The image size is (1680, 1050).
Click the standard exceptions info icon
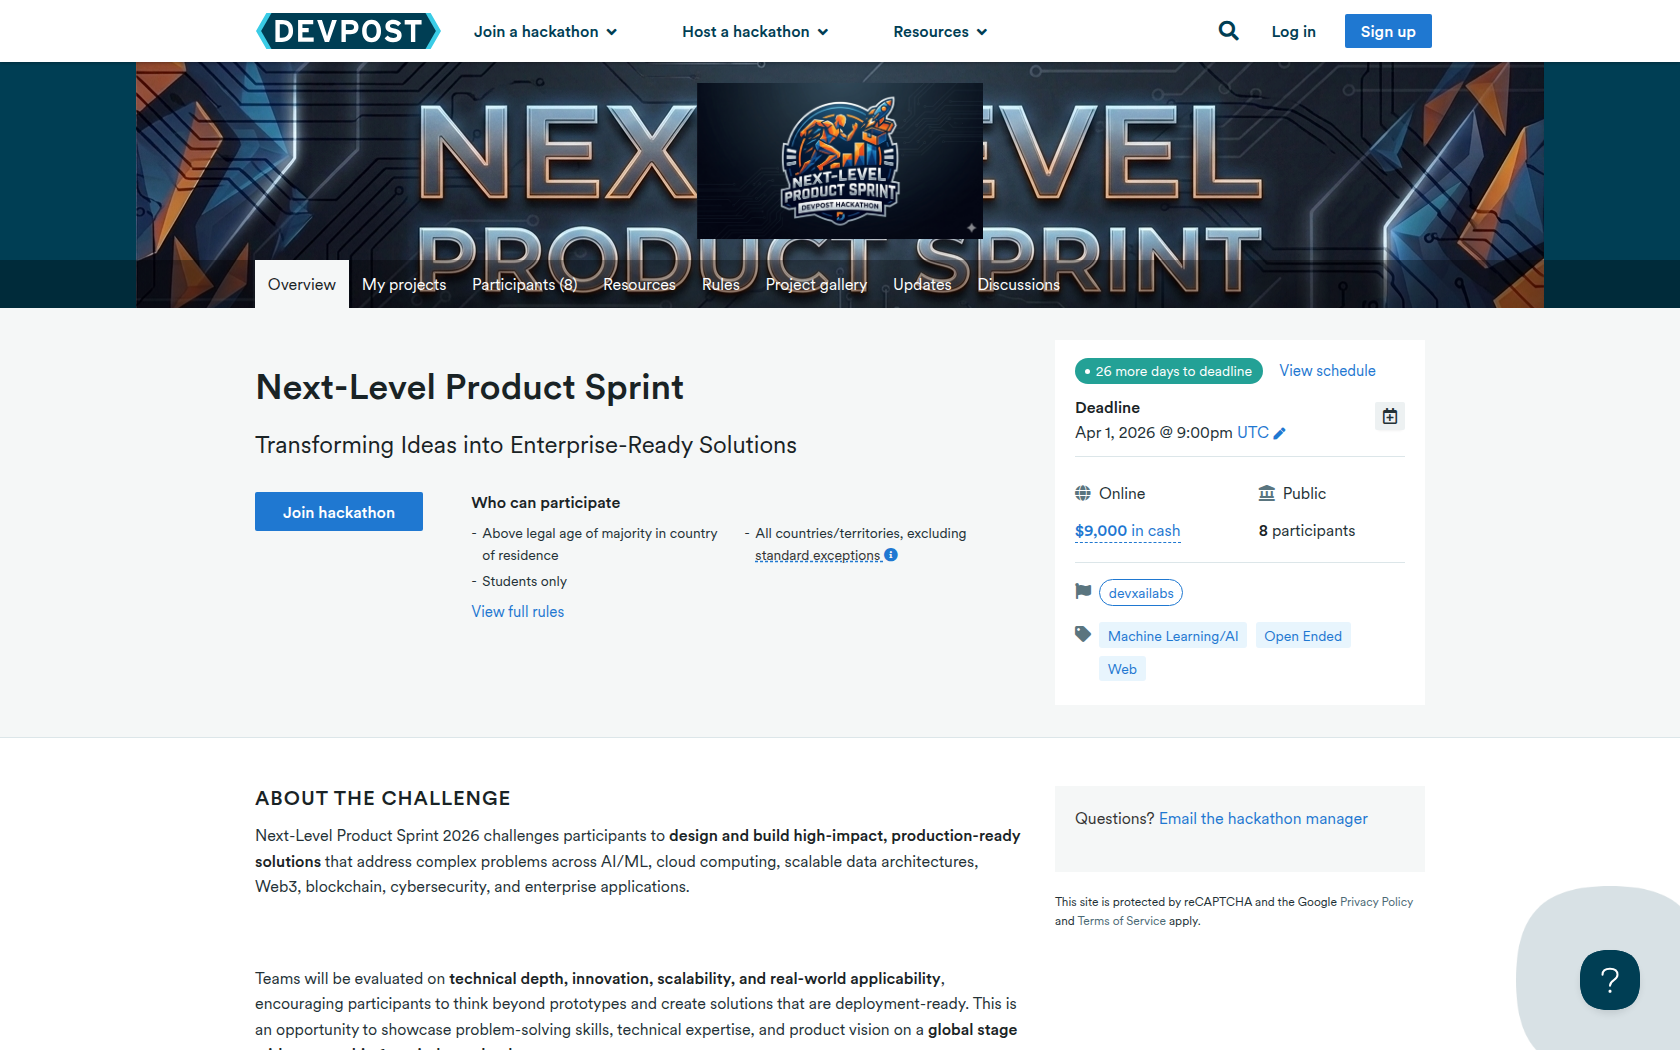[x=891, y=555]
